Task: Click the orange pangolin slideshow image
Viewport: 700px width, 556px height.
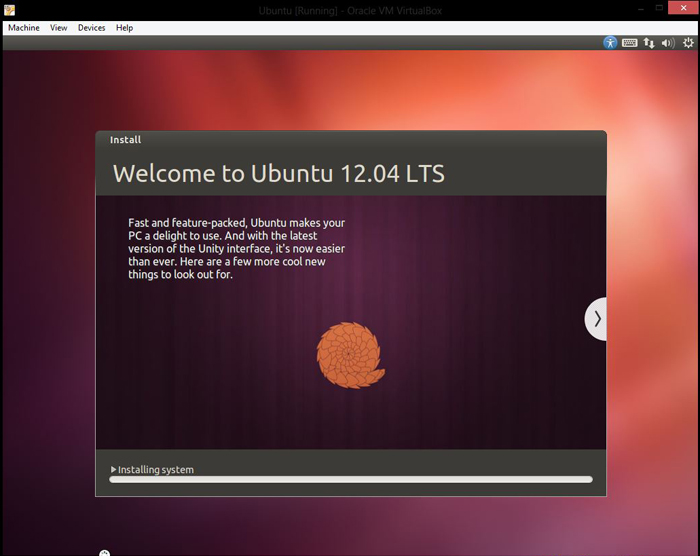Action: [350, 355]
